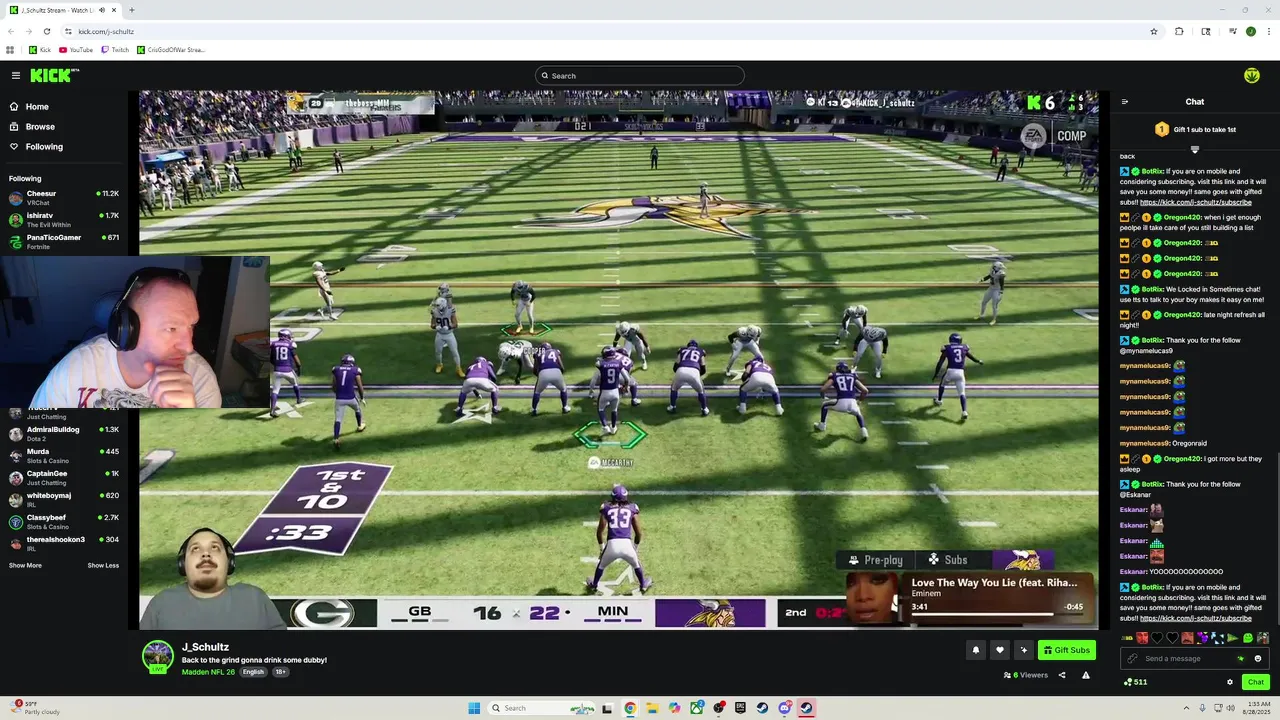Open CaptainGee channel in sidebar

point(62,477)
